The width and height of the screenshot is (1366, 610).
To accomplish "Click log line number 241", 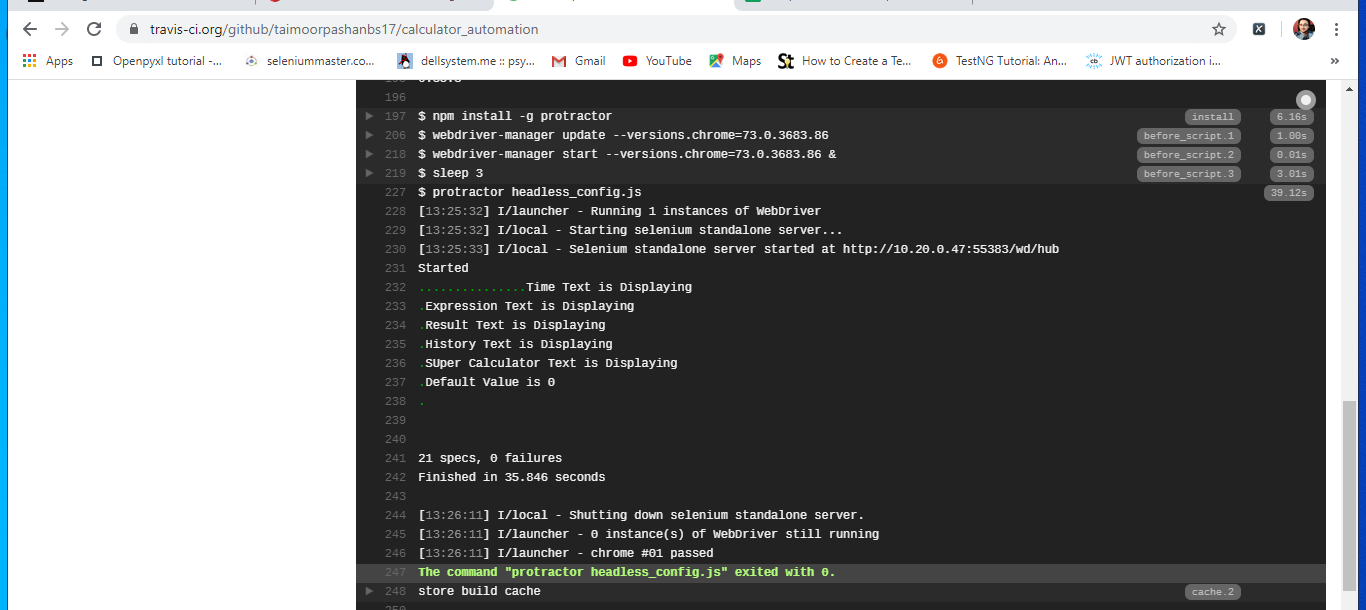I will pyautogui.click(x=395, y=458).
